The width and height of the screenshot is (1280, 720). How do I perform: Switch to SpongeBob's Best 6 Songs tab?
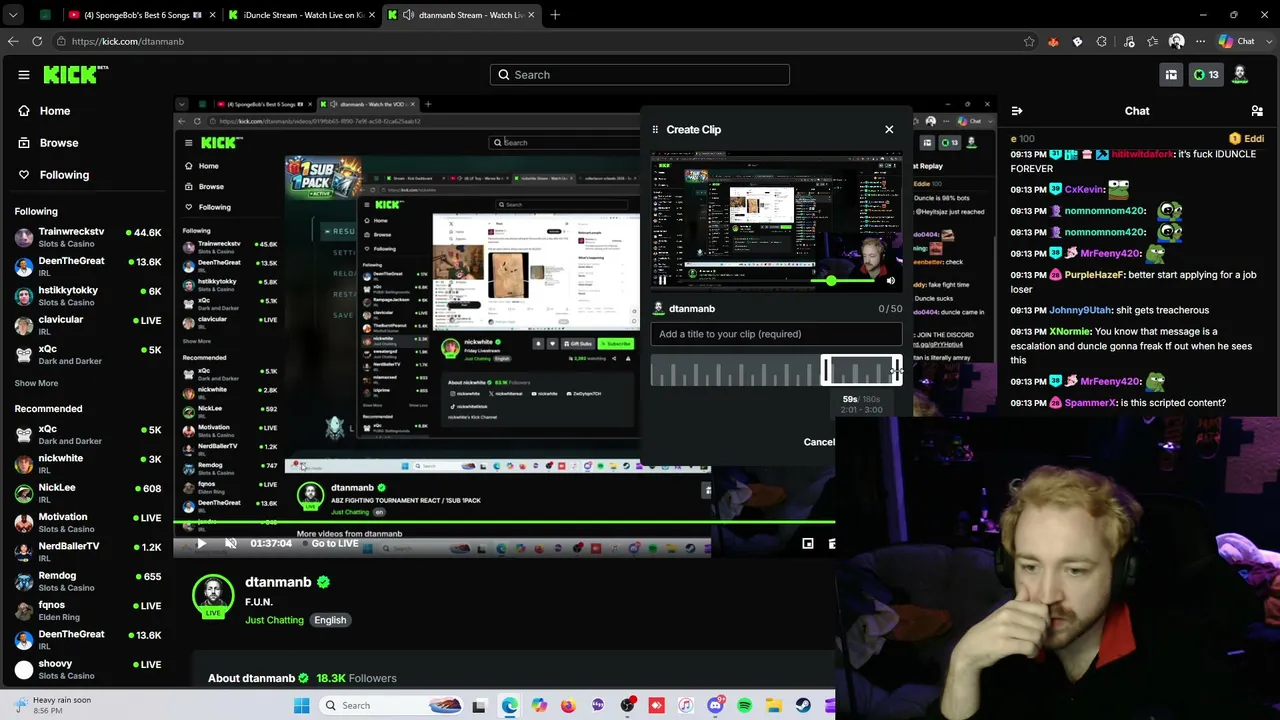point(141,15)
